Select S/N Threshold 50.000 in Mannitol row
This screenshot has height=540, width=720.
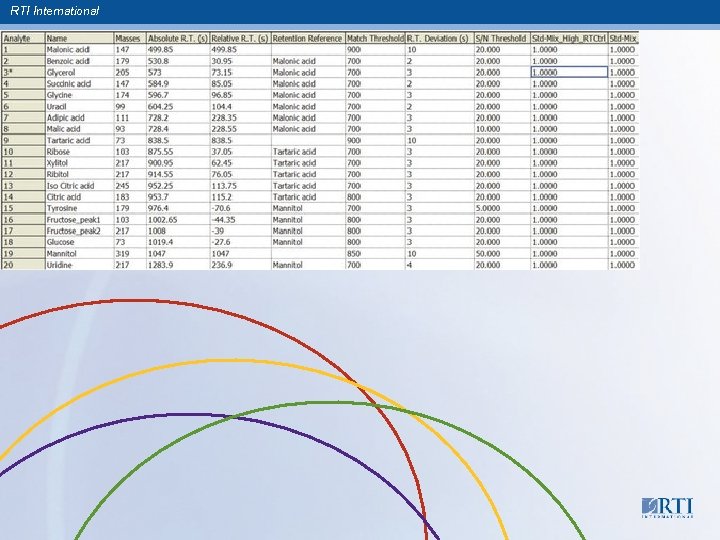point(502,253)
